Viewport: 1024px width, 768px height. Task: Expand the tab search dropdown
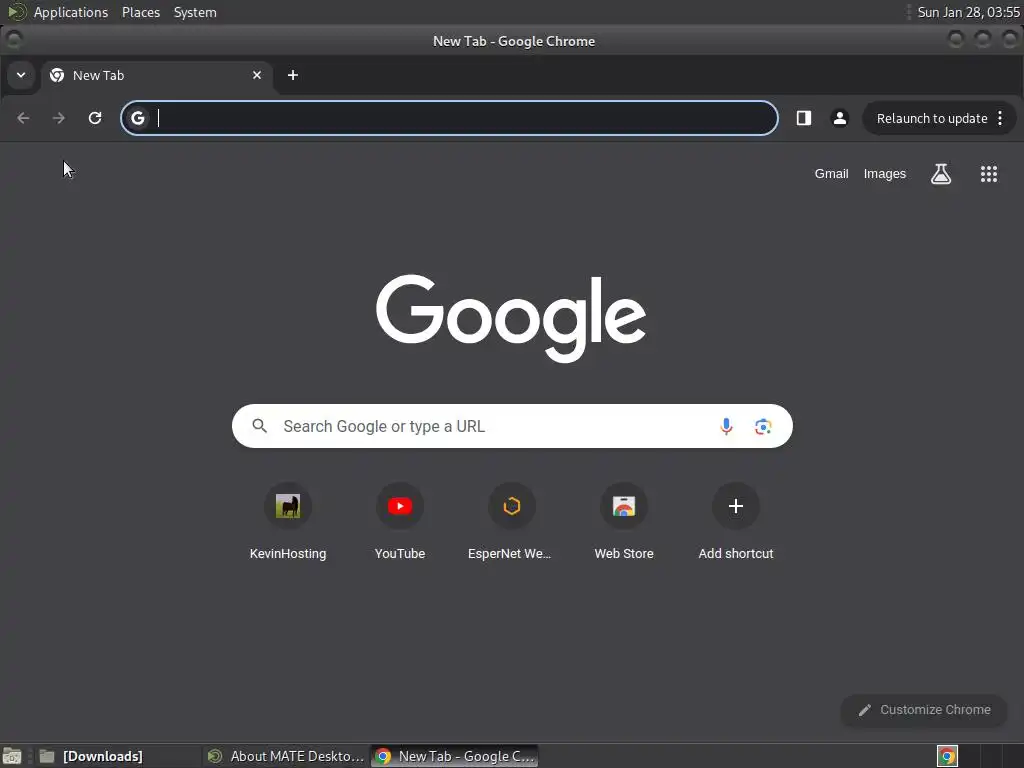point(21,75)
